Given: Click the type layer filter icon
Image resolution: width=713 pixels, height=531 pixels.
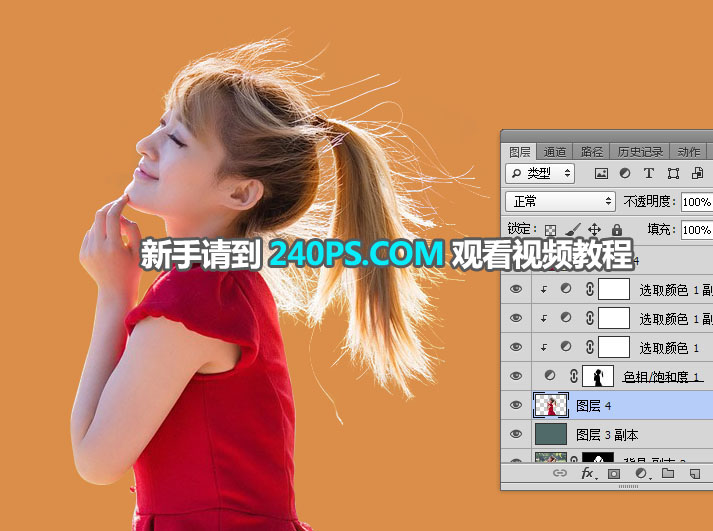Looking at the screenshot, I should click(x=648, y=173).
